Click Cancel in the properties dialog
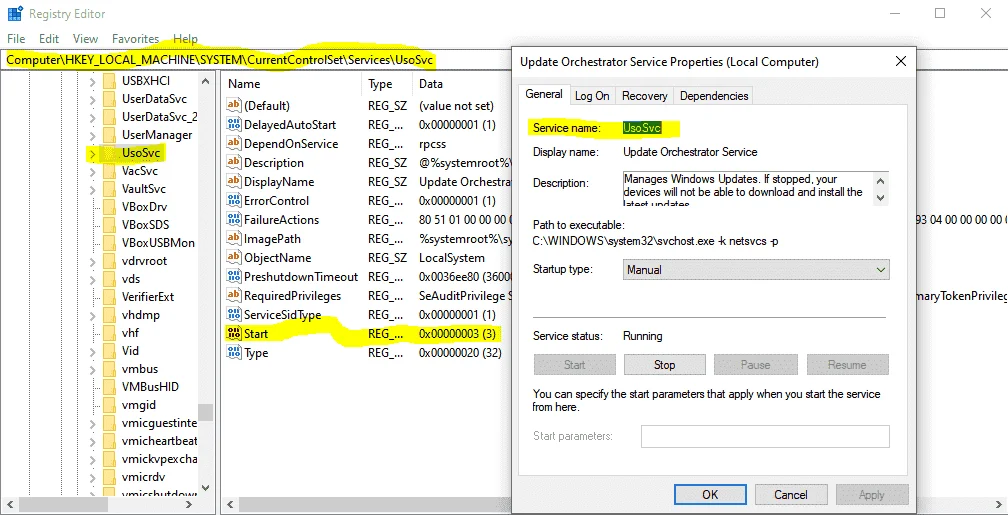Screen dimensions: 1008x515 (x=791, y=494)
